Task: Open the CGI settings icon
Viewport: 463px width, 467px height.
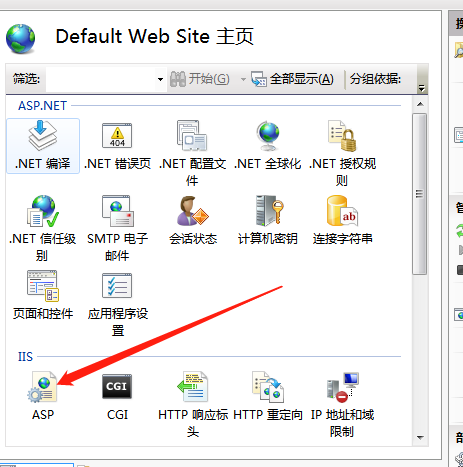Action: tap(117, 387)
